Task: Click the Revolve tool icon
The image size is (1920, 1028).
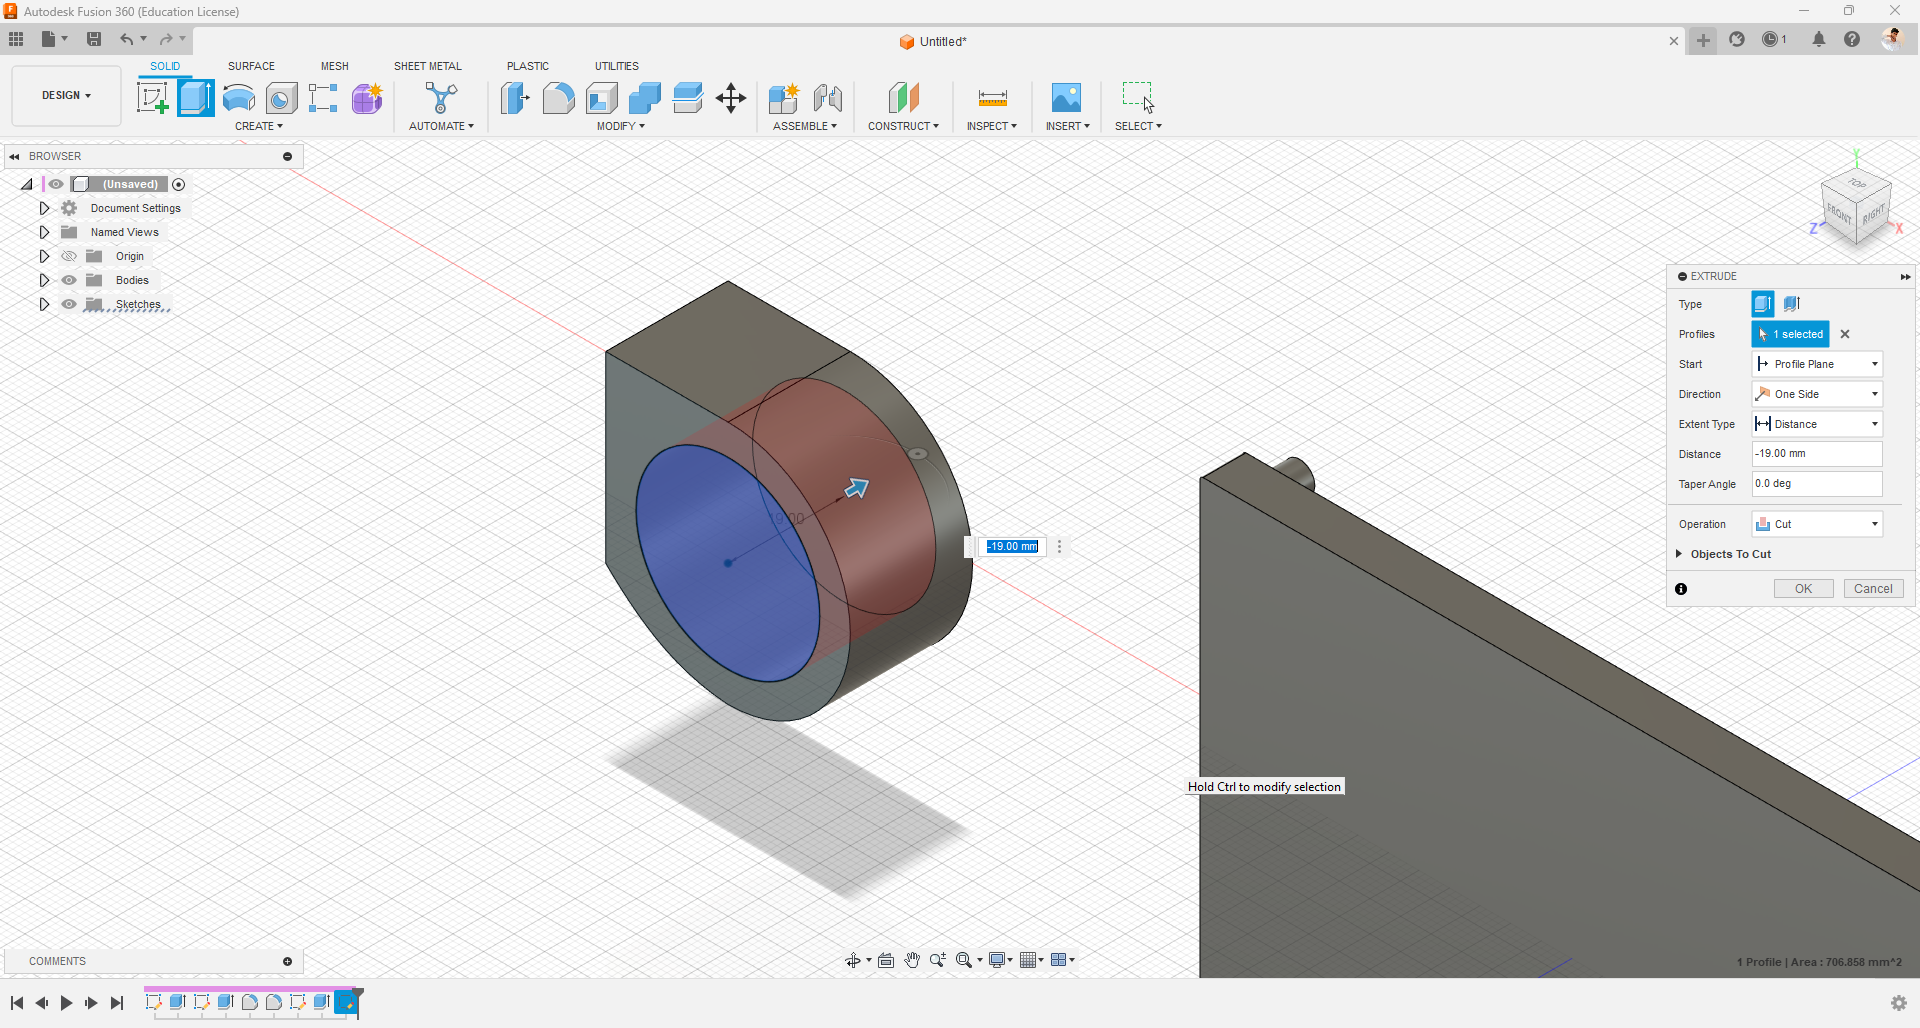Action: (x=239, y=98)
